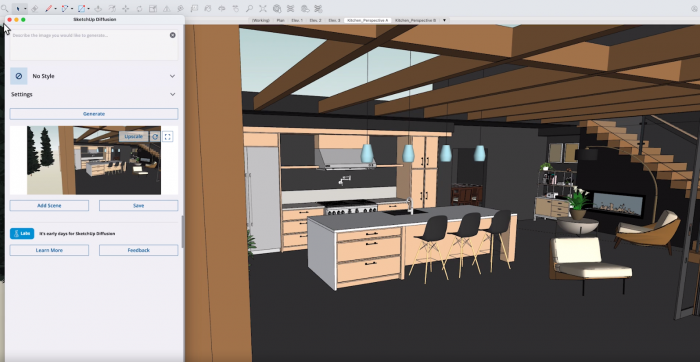Click the Save button
The height and width of the screenshot is (362, 700).
pyautogui.click(x=138, y=206)
